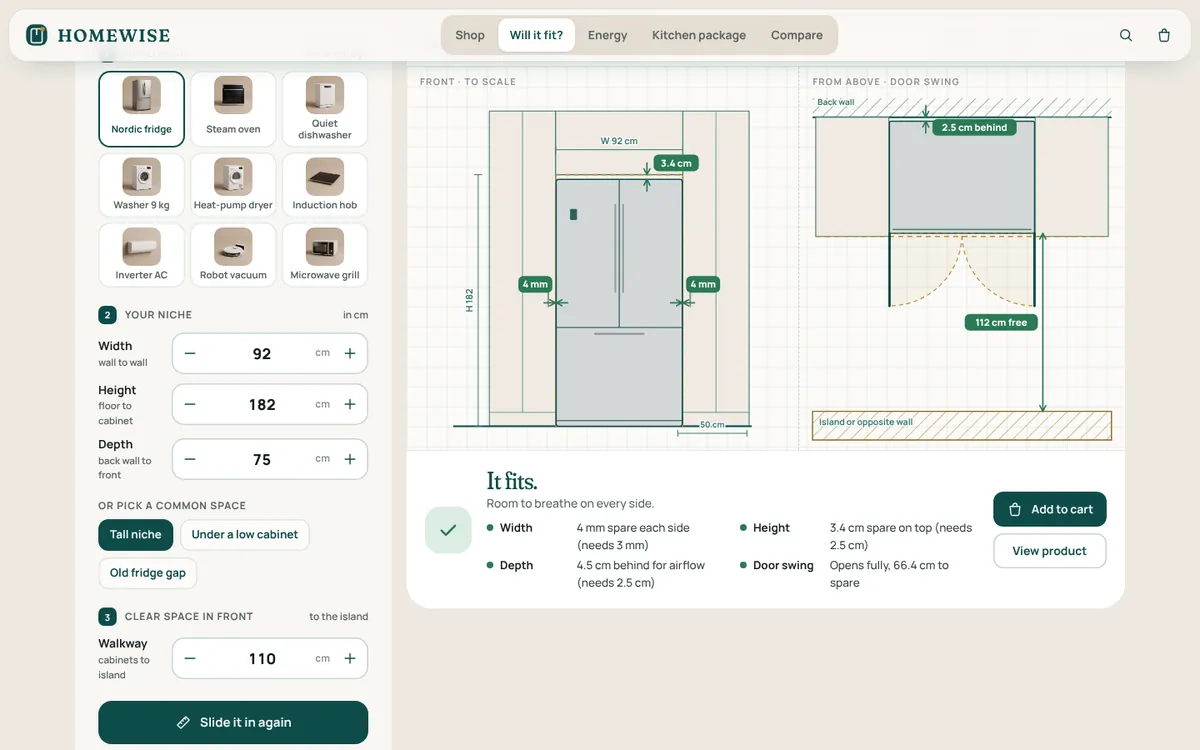
Task: Select the Heat-pump dryer appliance
Action: pos(233,185)
